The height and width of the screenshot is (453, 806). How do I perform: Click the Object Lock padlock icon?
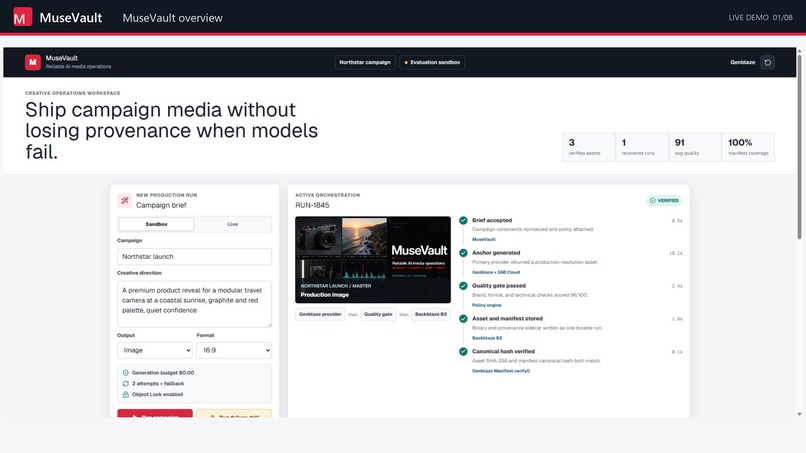pyautogui.click(x=125, y=394)
